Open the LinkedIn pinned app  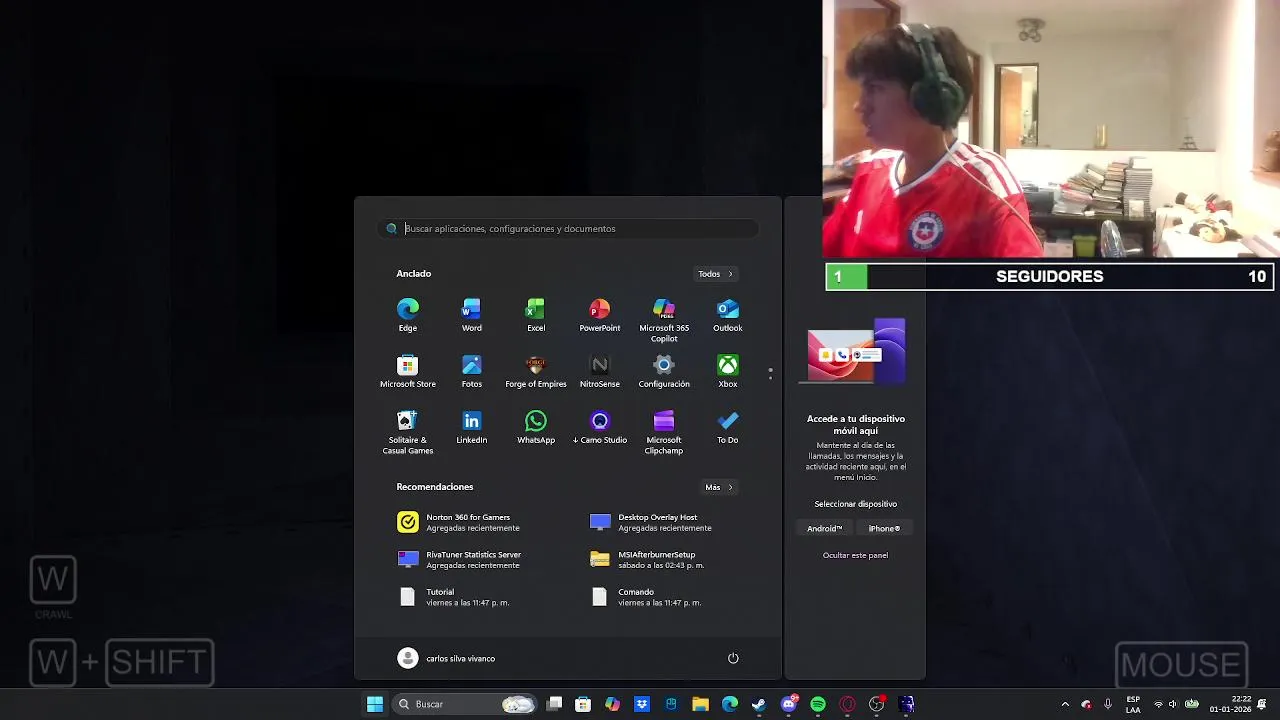pos(472,427)
